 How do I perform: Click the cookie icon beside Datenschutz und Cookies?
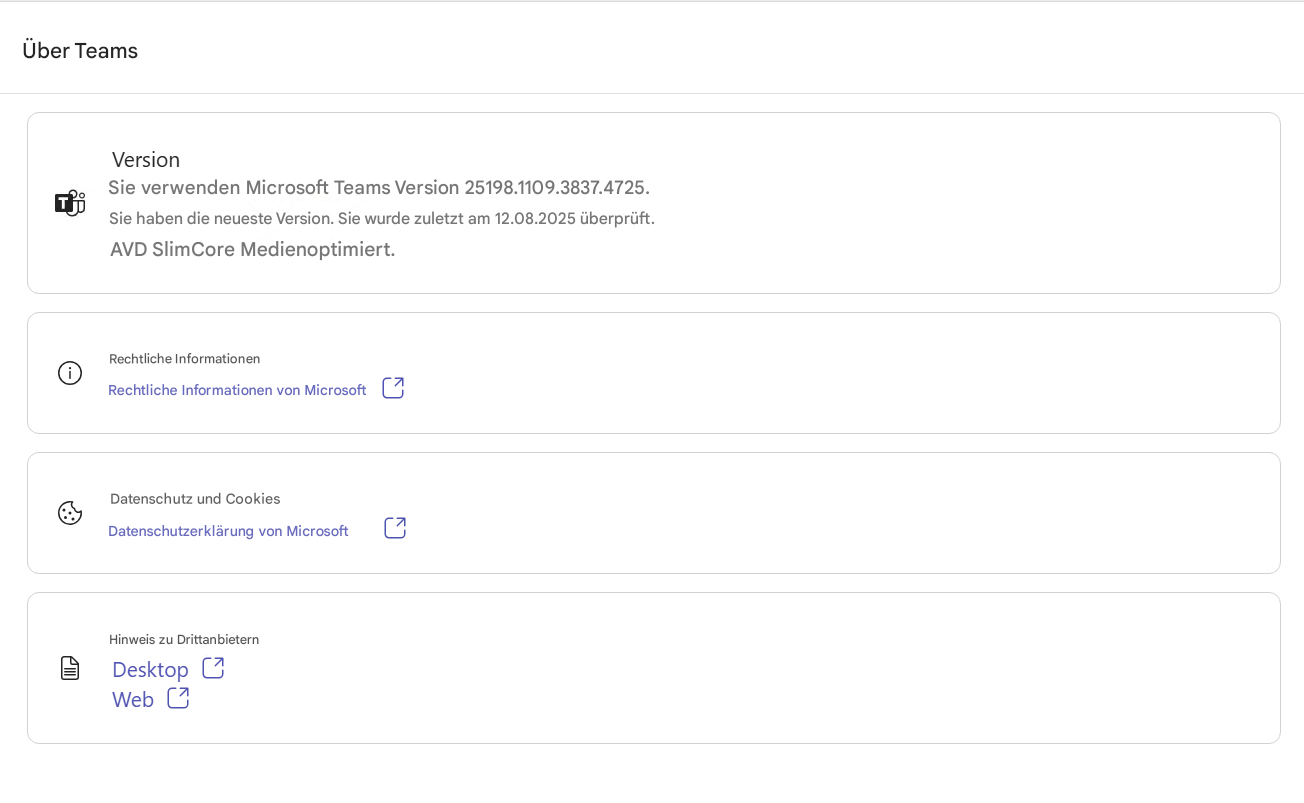click(x=70, y=513)
